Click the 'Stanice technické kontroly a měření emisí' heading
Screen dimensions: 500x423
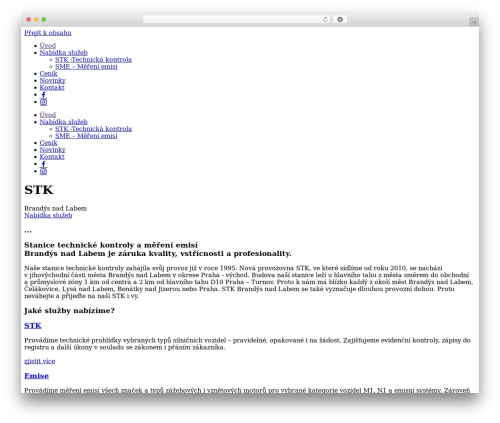111,245
